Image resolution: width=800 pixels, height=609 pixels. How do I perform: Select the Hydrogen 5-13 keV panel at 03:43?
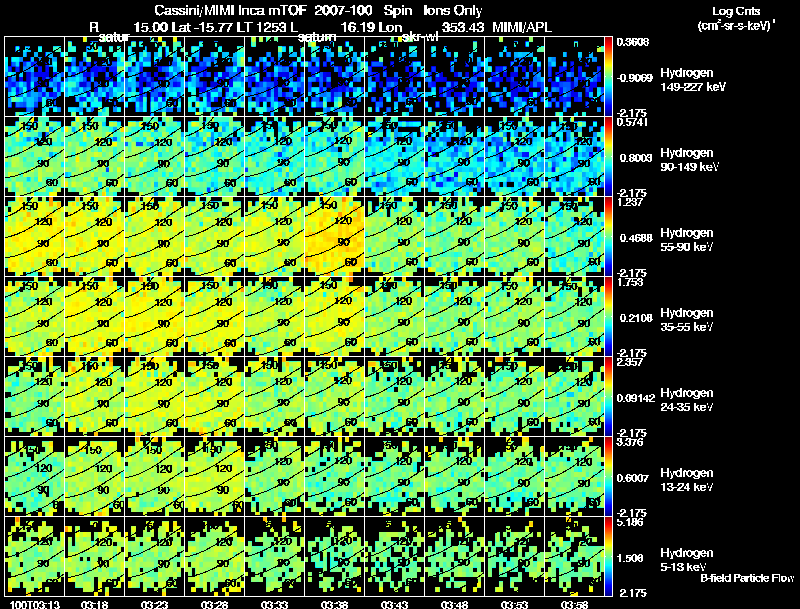395,557
